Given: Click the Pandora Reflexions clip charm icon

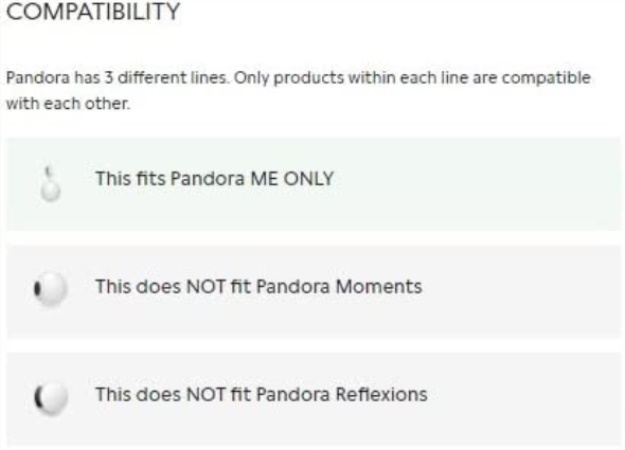Looking at the screenshot, I should click(x=50, y=397).
